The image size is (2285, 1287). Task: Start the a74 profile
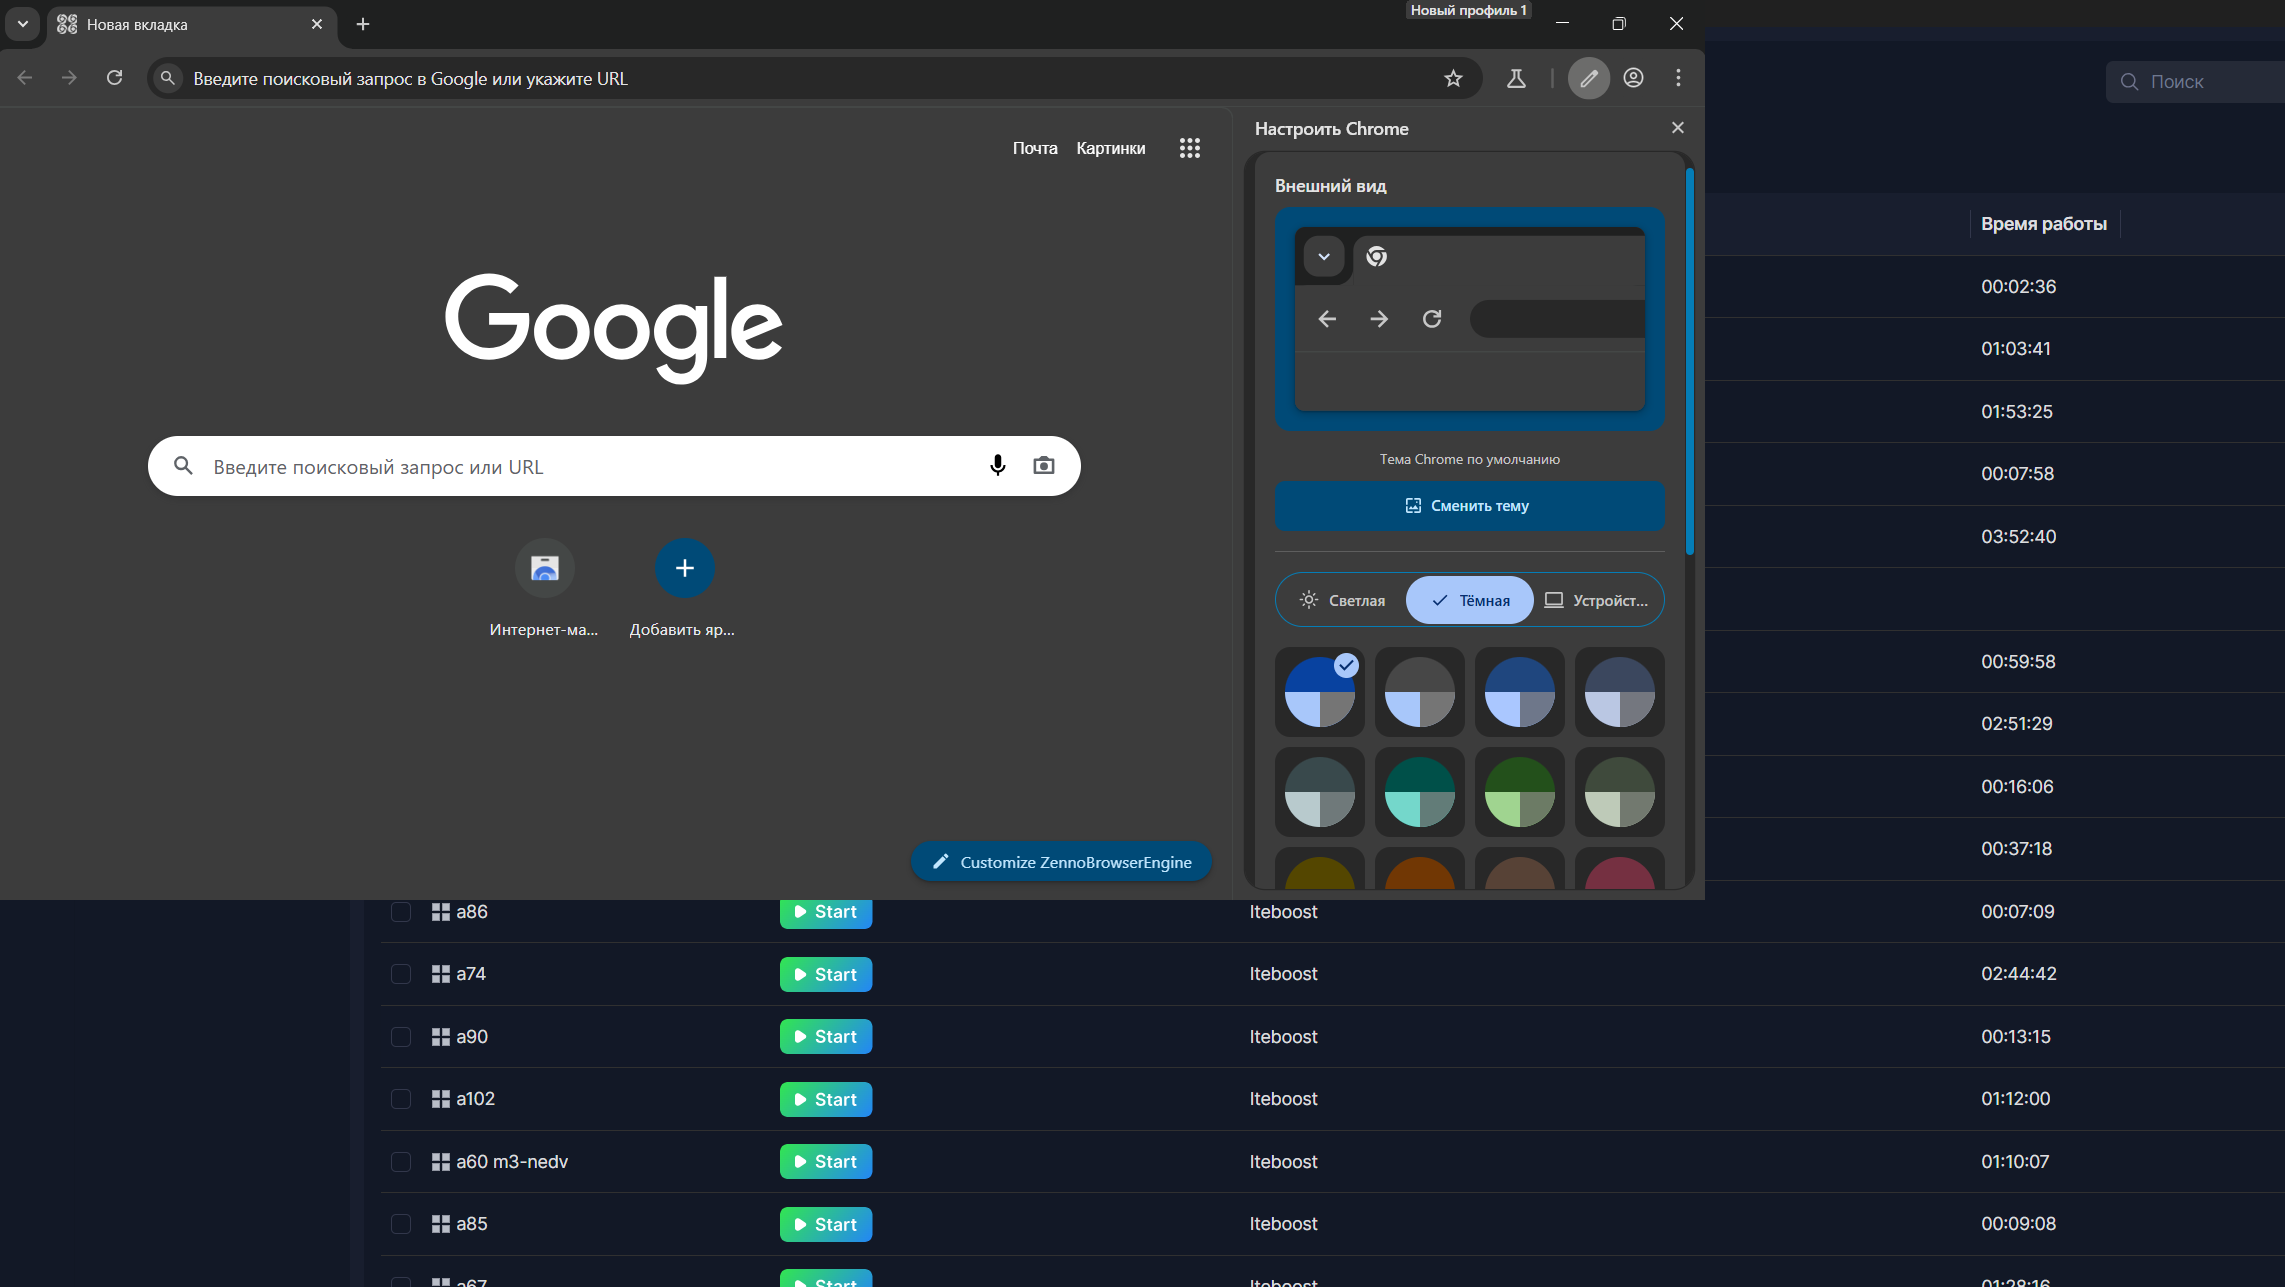pos(826,974)
